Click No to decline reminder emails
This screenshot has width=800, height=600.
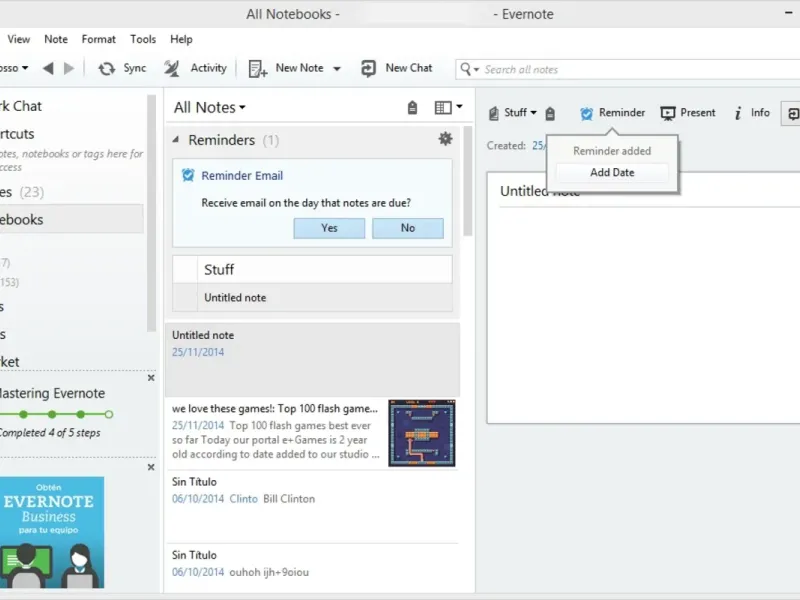[x=408, y=228]
